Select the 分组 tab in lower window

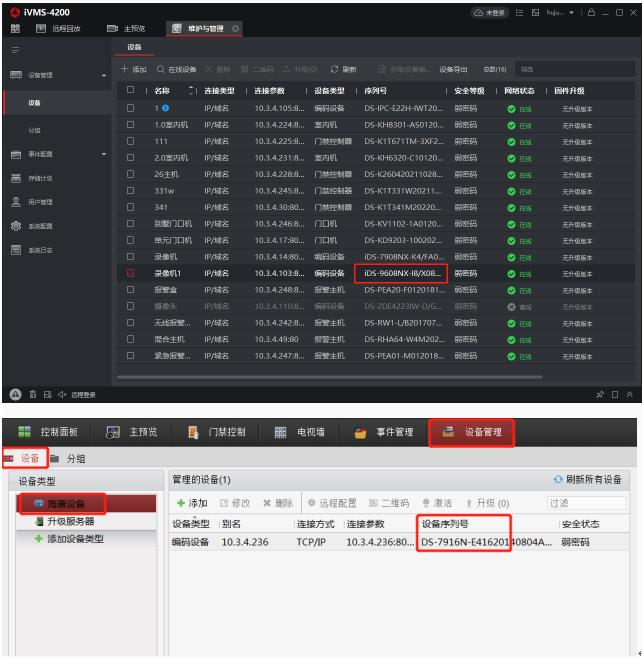(x=68, y=458)
